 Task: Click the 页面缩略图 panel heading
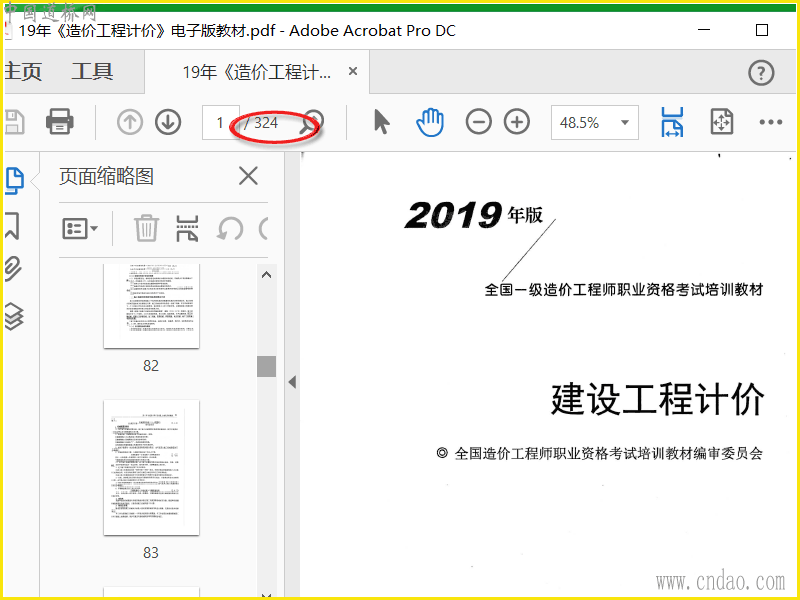click(x=106, y=177)
